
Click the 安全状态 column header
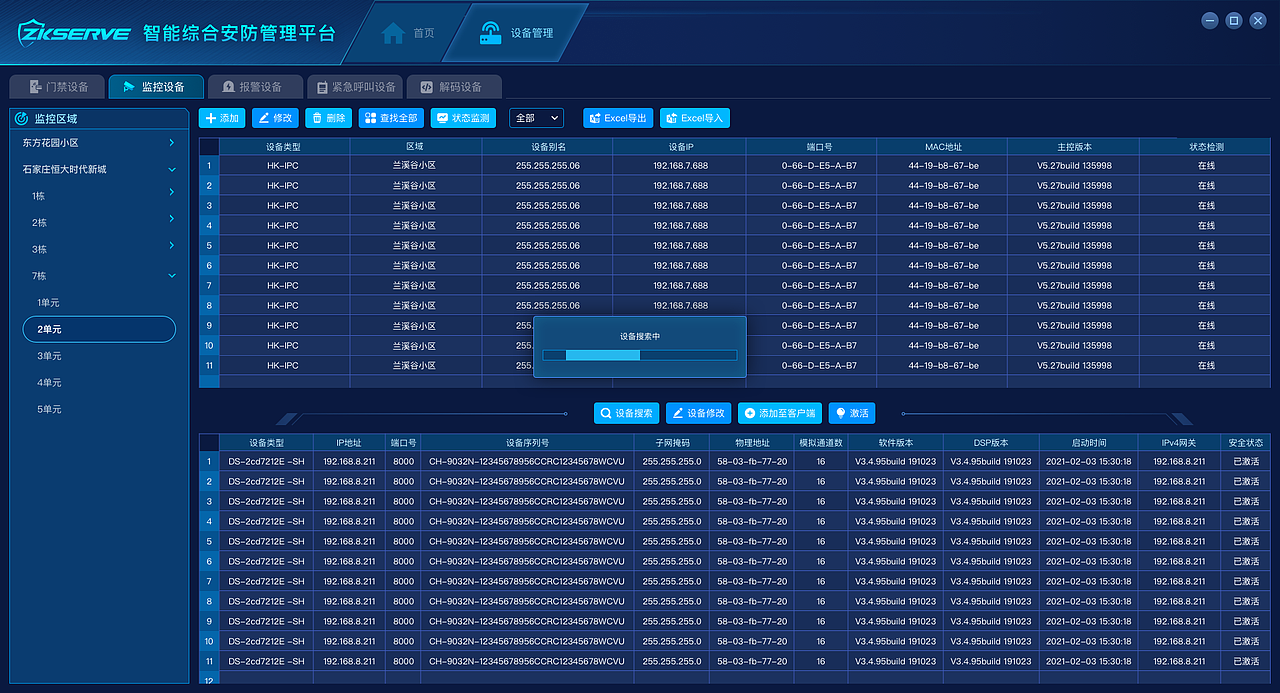tap(1246, 442)
